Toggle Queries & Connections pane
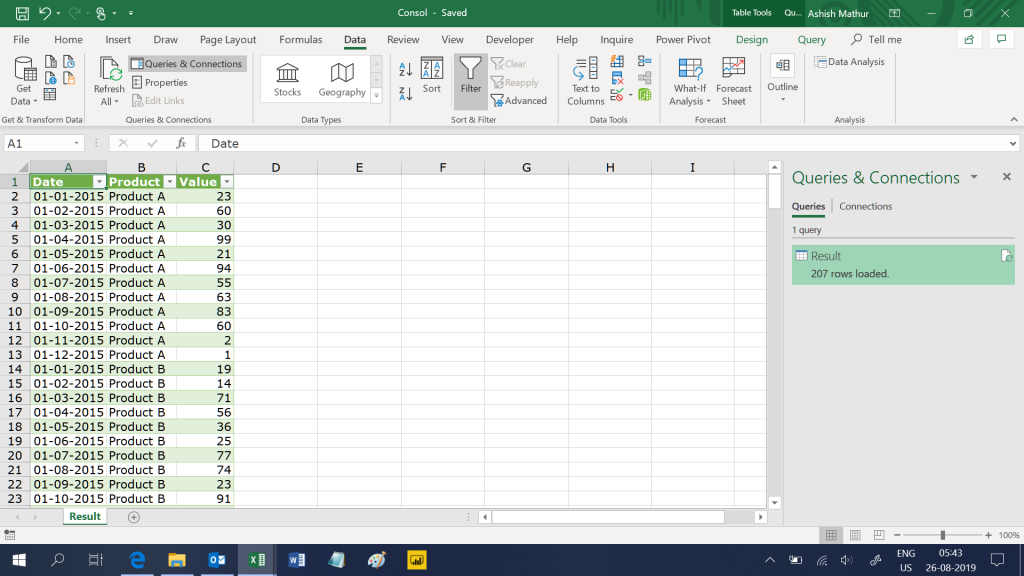Image resolution: width=1024 pixels, height=576 pixels. pos(187,63)
